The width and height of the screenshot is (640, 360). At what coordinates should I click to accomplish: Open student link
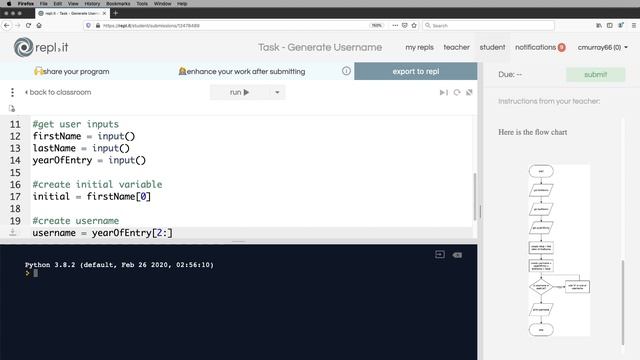coord(492,47)
